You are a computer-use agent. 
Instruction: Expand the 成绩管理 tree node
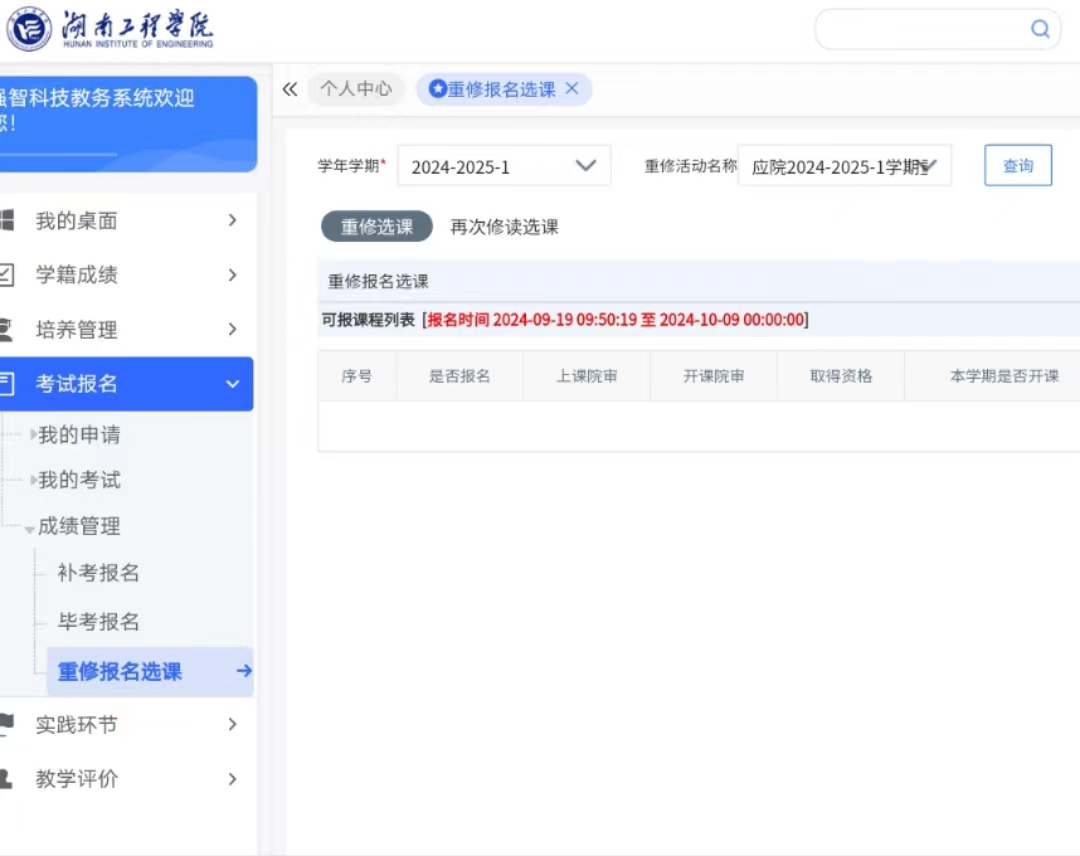(30, 528)
